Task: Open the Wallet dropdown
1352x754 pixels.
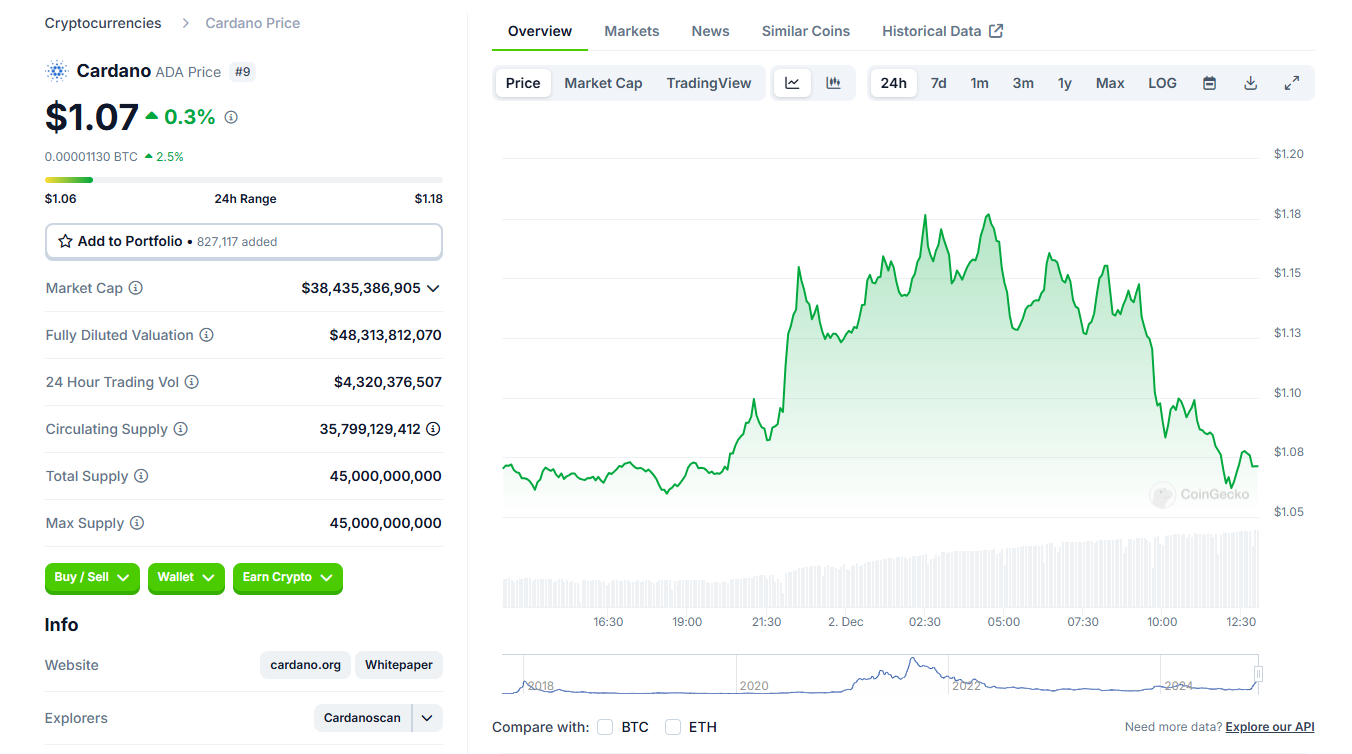Action: [x=186, y=578]
